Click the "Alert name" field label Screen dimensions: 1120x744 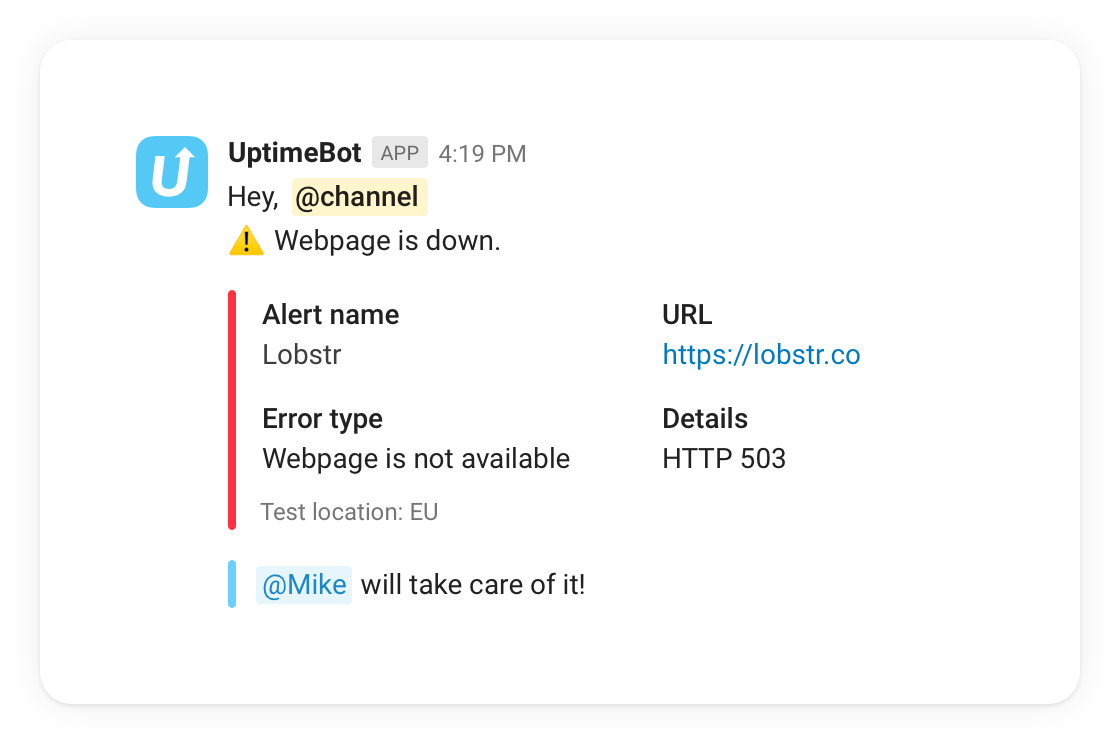(330, 315)
